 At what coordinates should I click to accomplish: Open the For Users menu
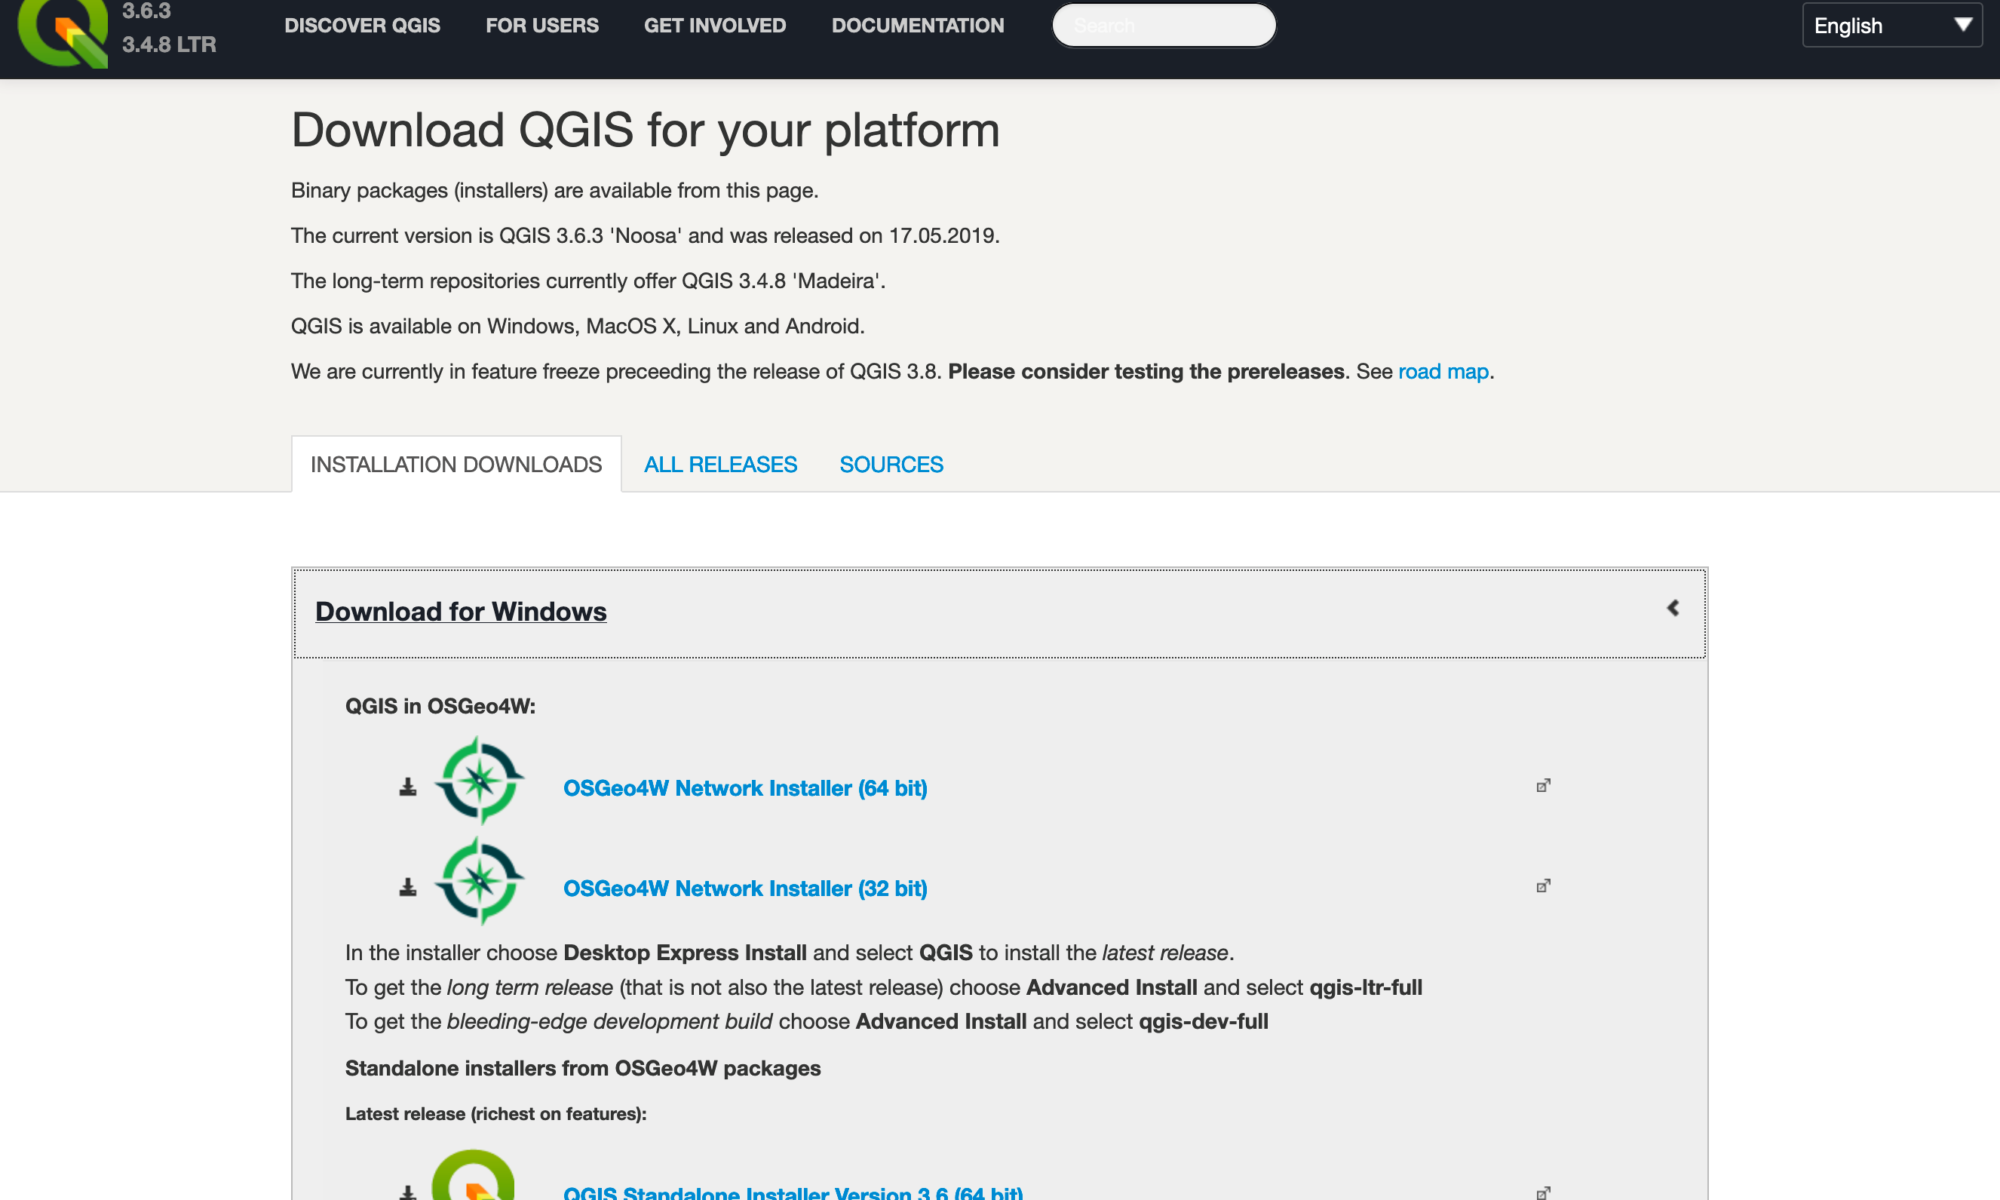tap(542, 26)
